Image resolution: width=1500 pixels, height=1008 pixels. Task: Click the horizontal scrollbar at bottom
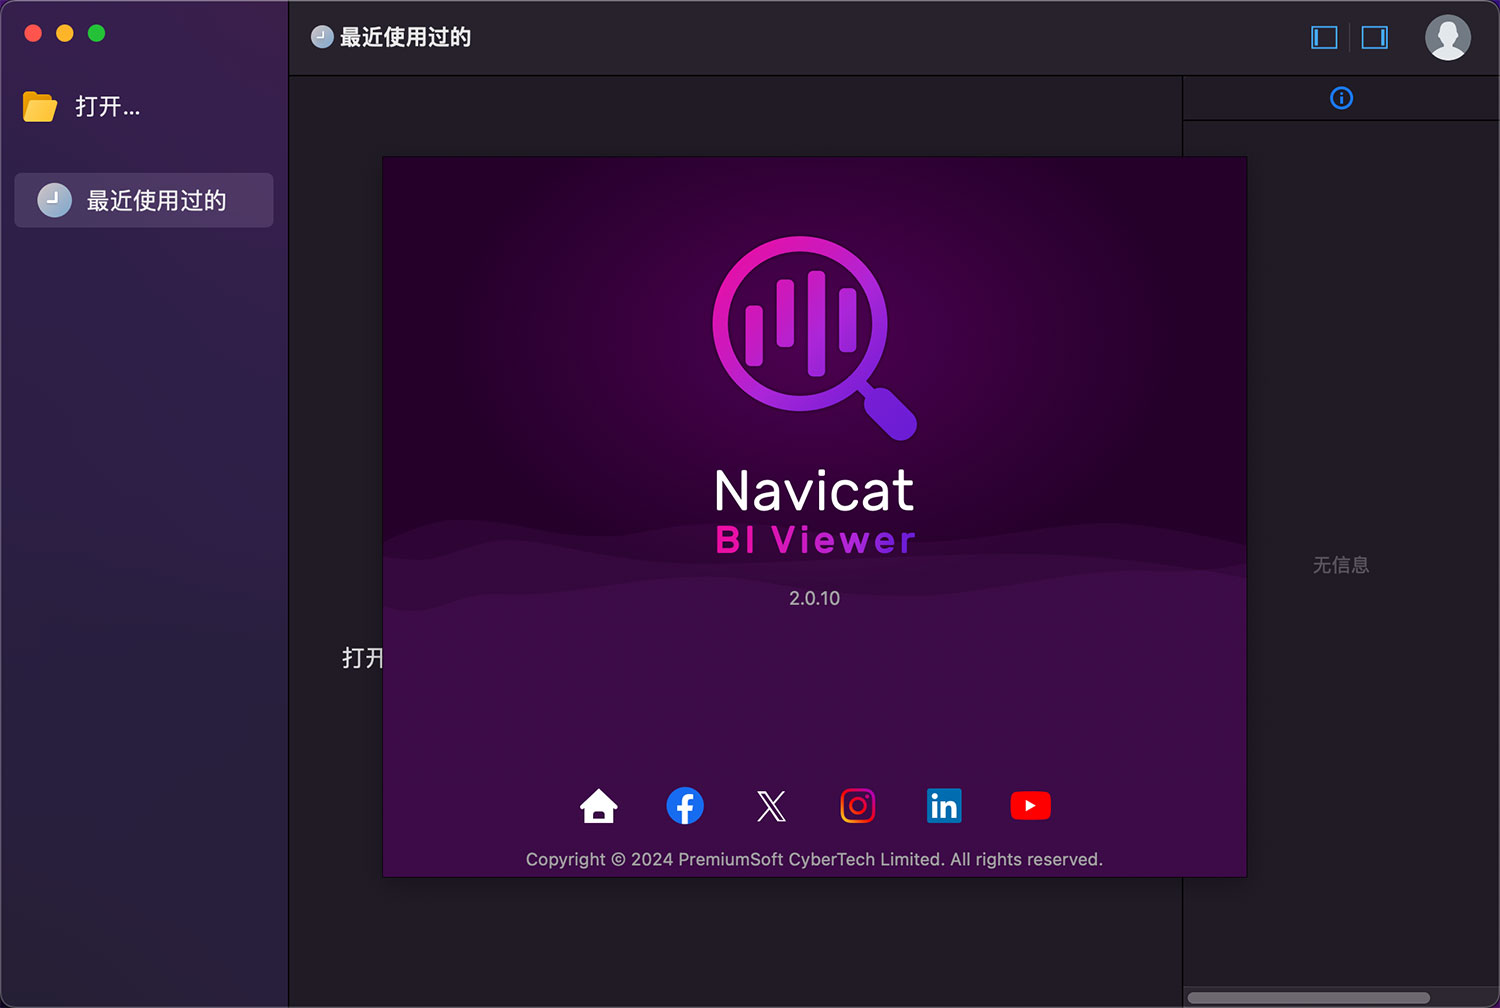(1308, 997)
